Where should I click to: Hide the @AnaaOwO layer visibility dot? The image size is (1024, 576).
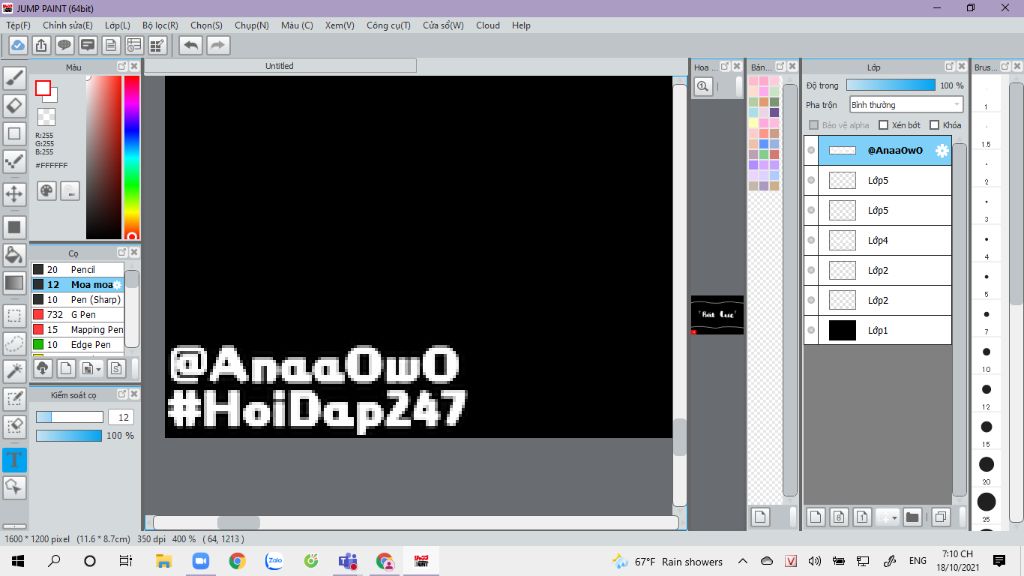tap(811, 150)
